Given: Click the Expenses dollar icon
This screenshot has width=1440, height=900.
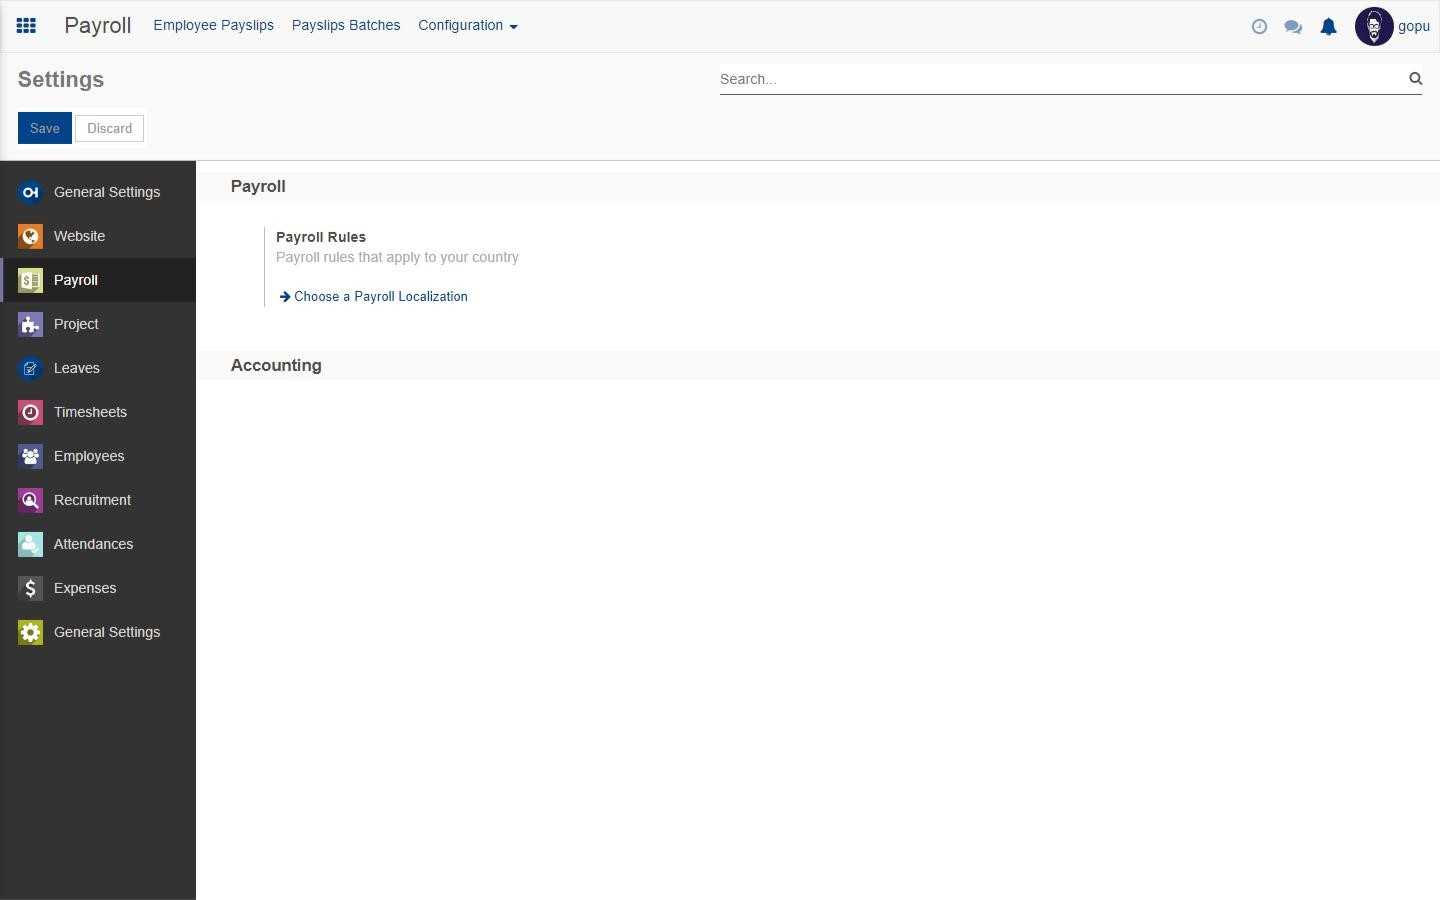Looking at the screenshot, I should [30, 588].
